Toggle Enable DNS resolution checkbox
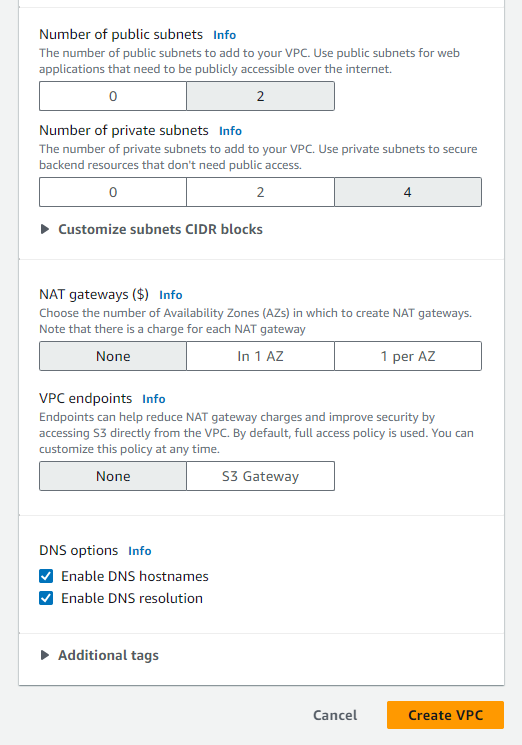The image size is (522, 745). tap(46, 598)
